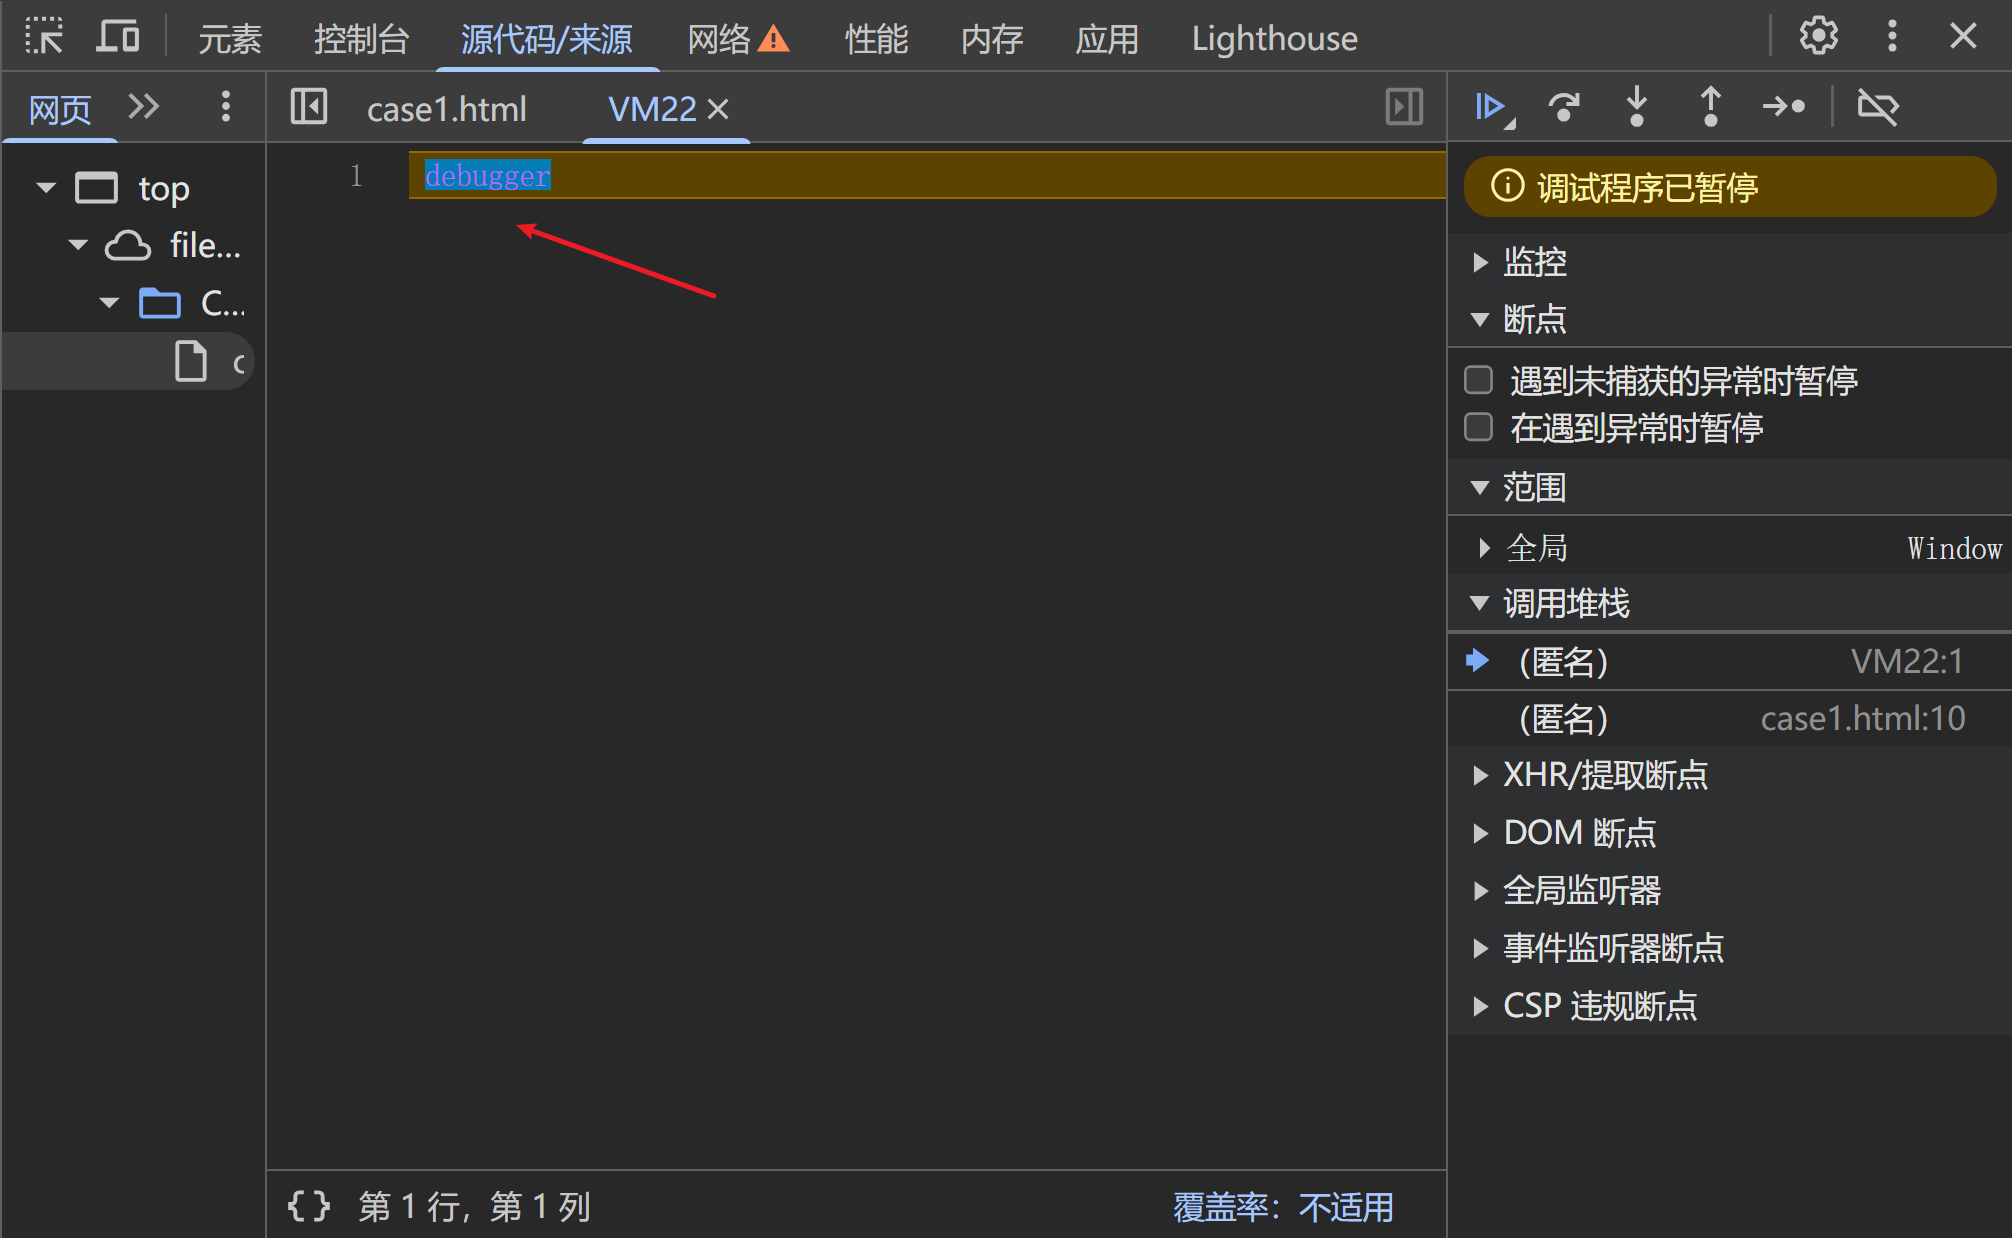This screenshot has width=2012, height=1238.
Task: Close the VM22 tab
Action: (x=717, y=109)
